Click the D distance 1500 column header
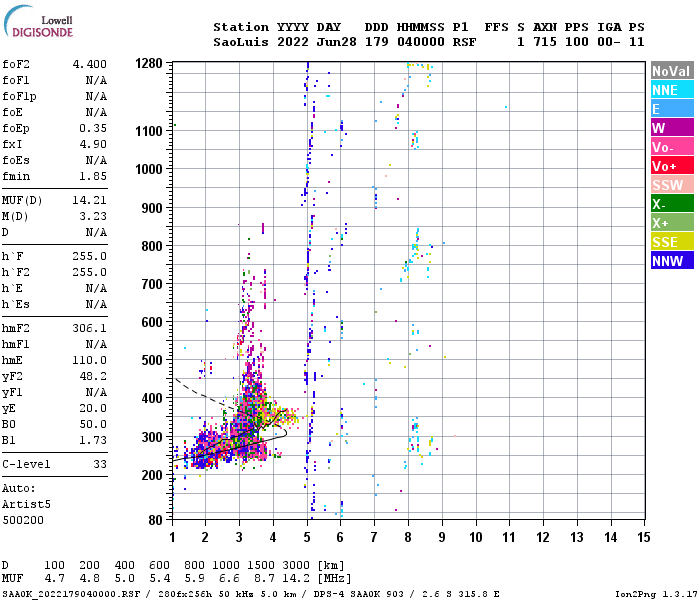This screenshot has width=700, height=600. pos(261,565)
